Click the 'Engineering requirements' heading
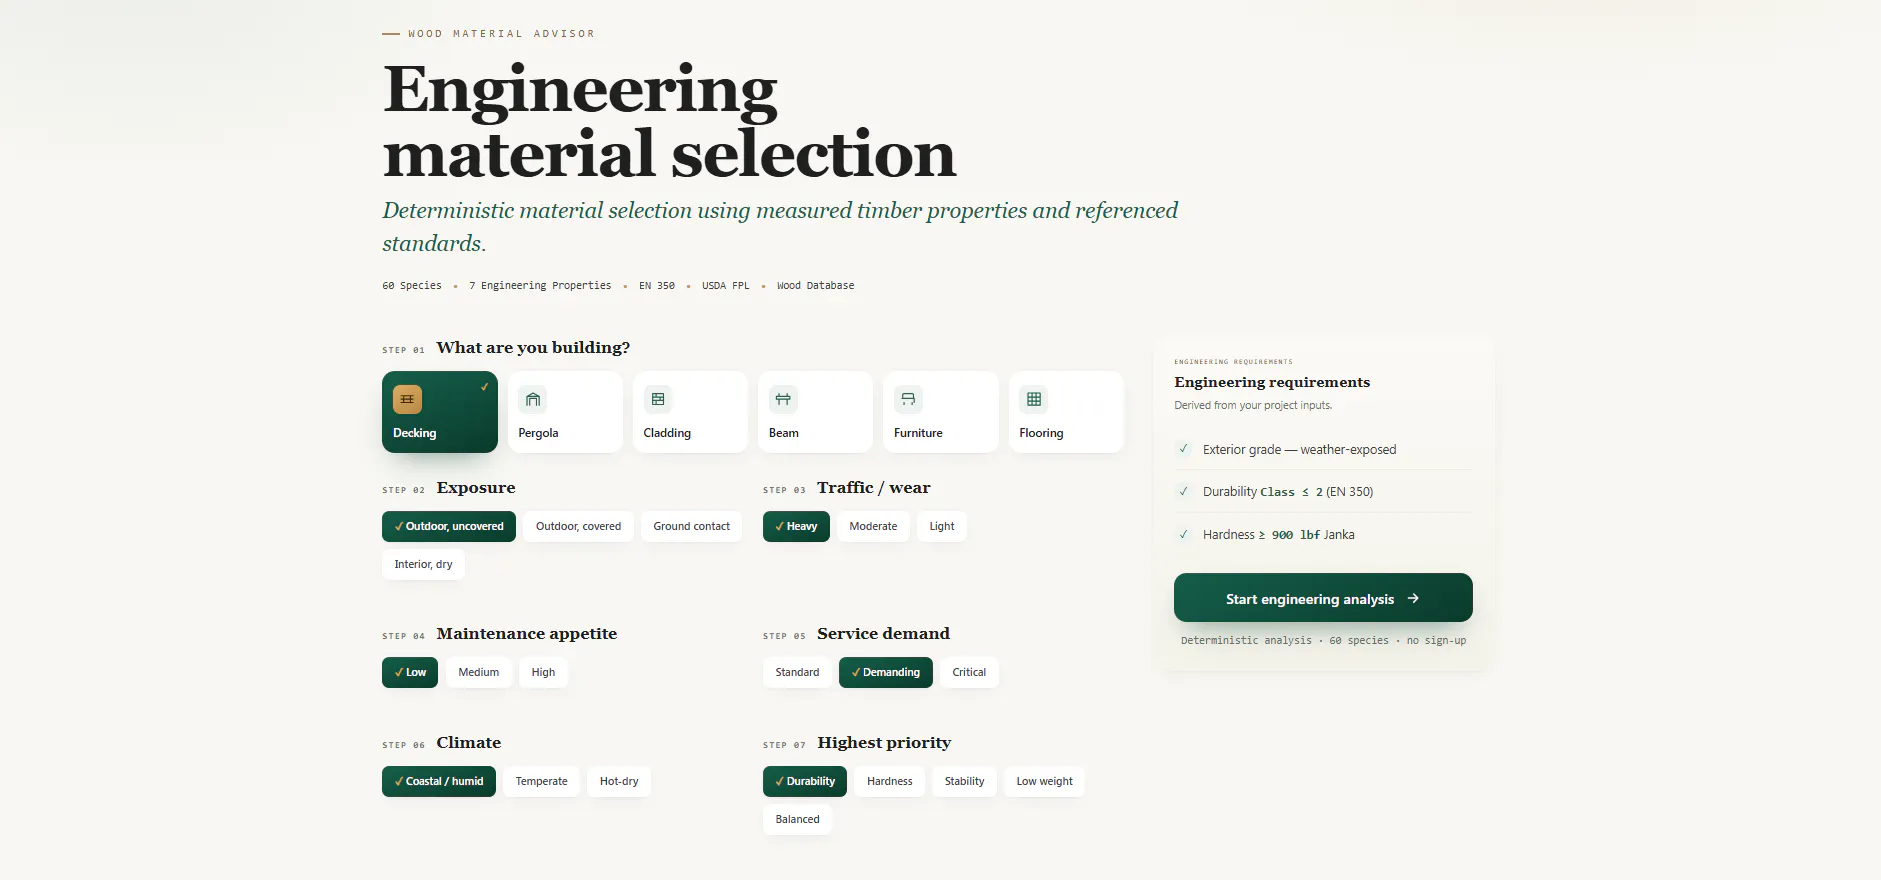The image size is (1881, 880). tap(1272, 382)
